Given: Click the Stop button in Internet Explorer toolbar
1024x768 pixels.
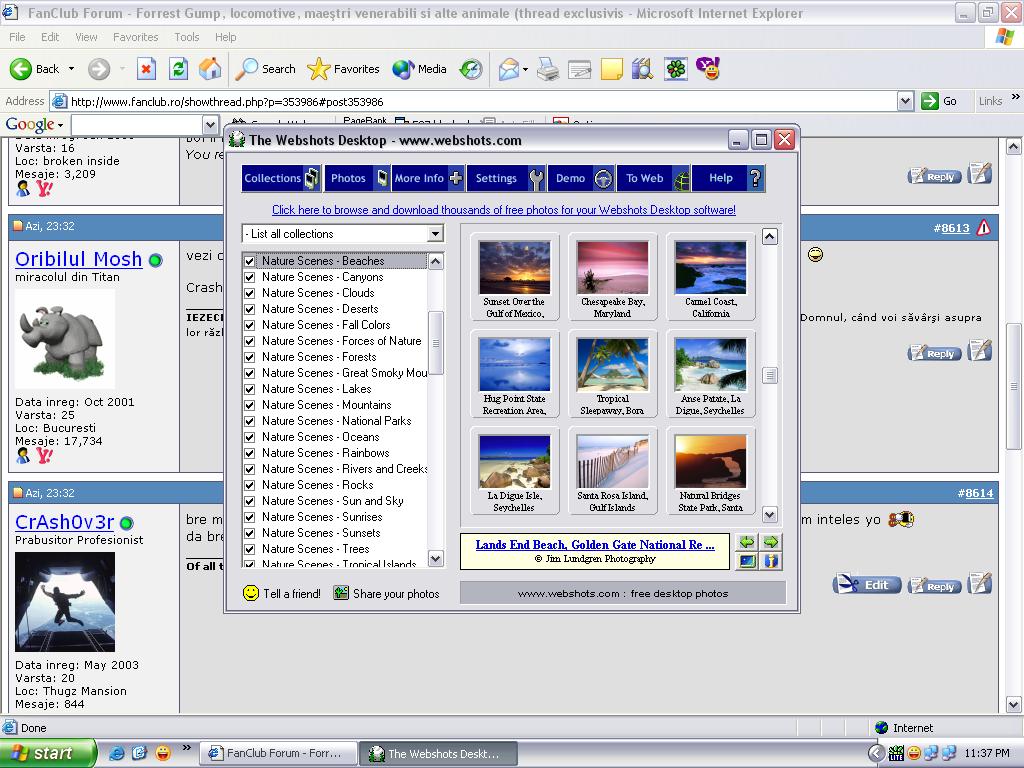Looking at the screenshot, I should tap(146, 69).
